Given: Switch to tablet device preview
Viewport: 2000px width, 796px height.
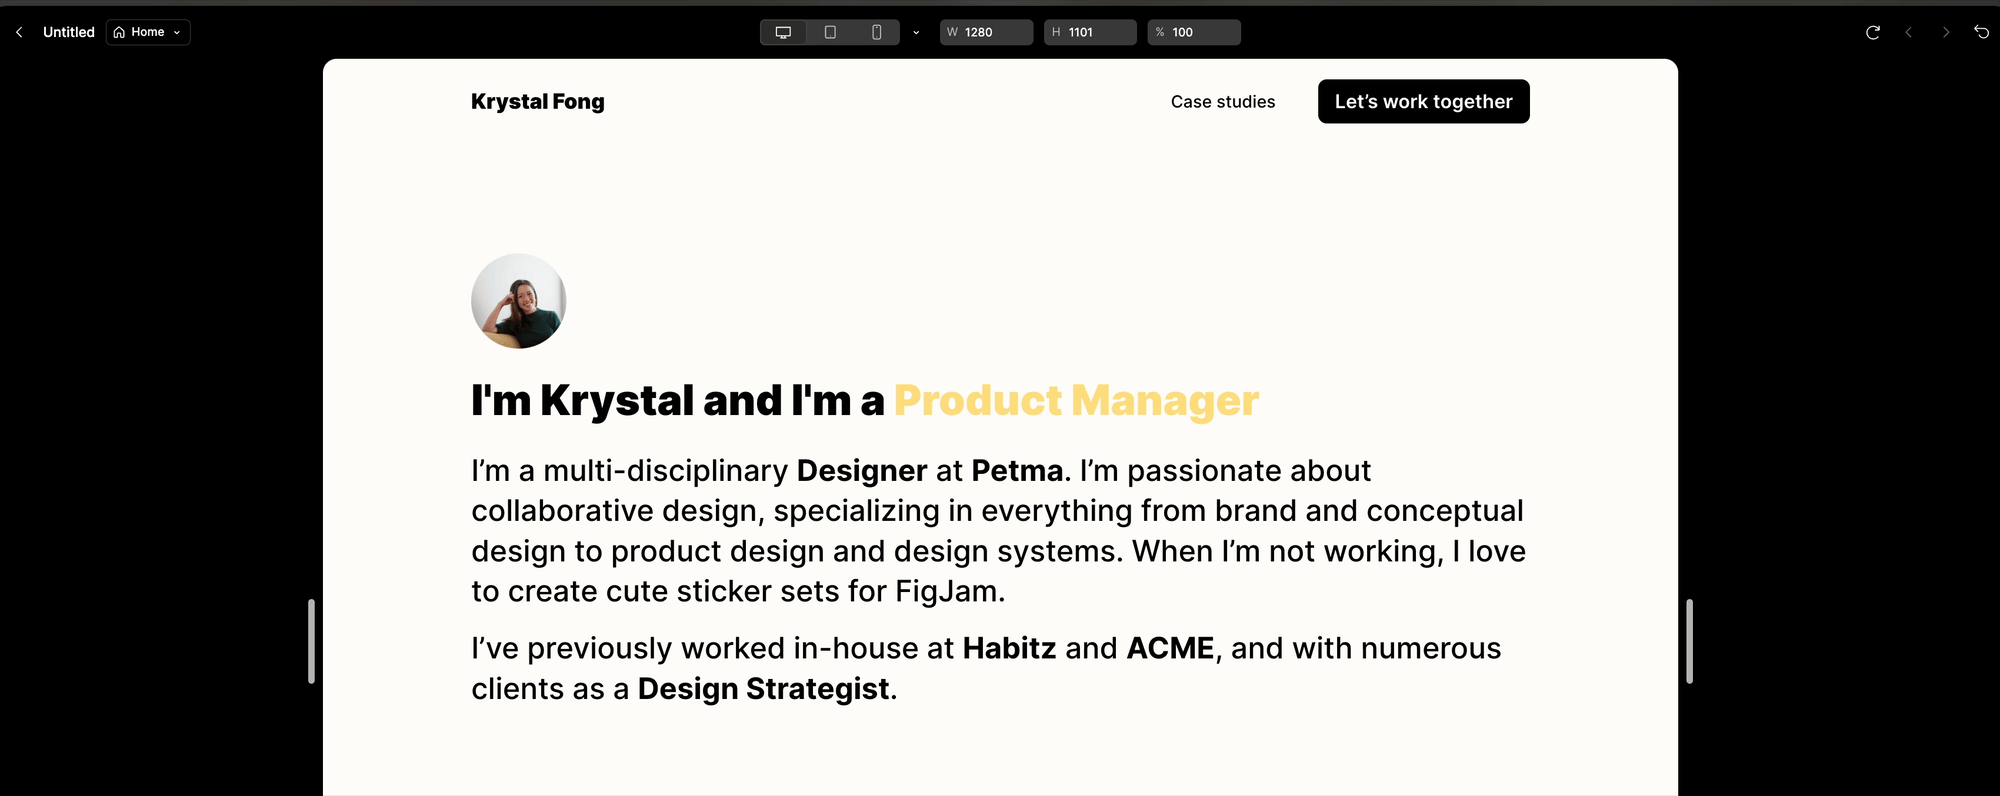Looking at the screenshot, I should pyautogui.click(x=830, y=32).
